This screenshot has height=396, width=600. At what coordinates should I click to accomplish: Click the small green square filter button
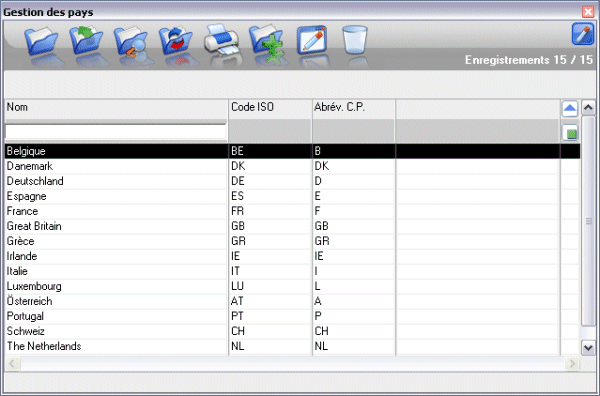click(570, 133)
